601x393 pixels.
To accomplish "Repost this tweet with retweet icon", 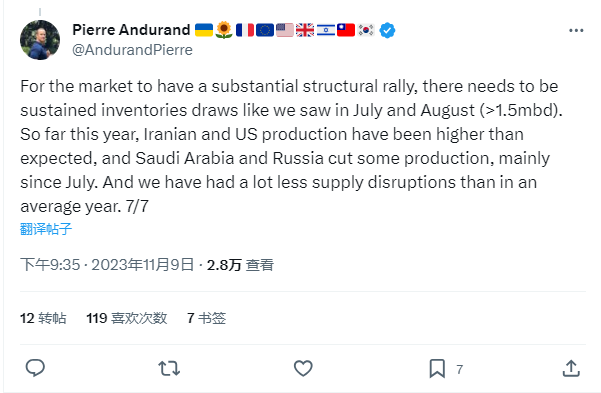I will (x=169, y=368).
